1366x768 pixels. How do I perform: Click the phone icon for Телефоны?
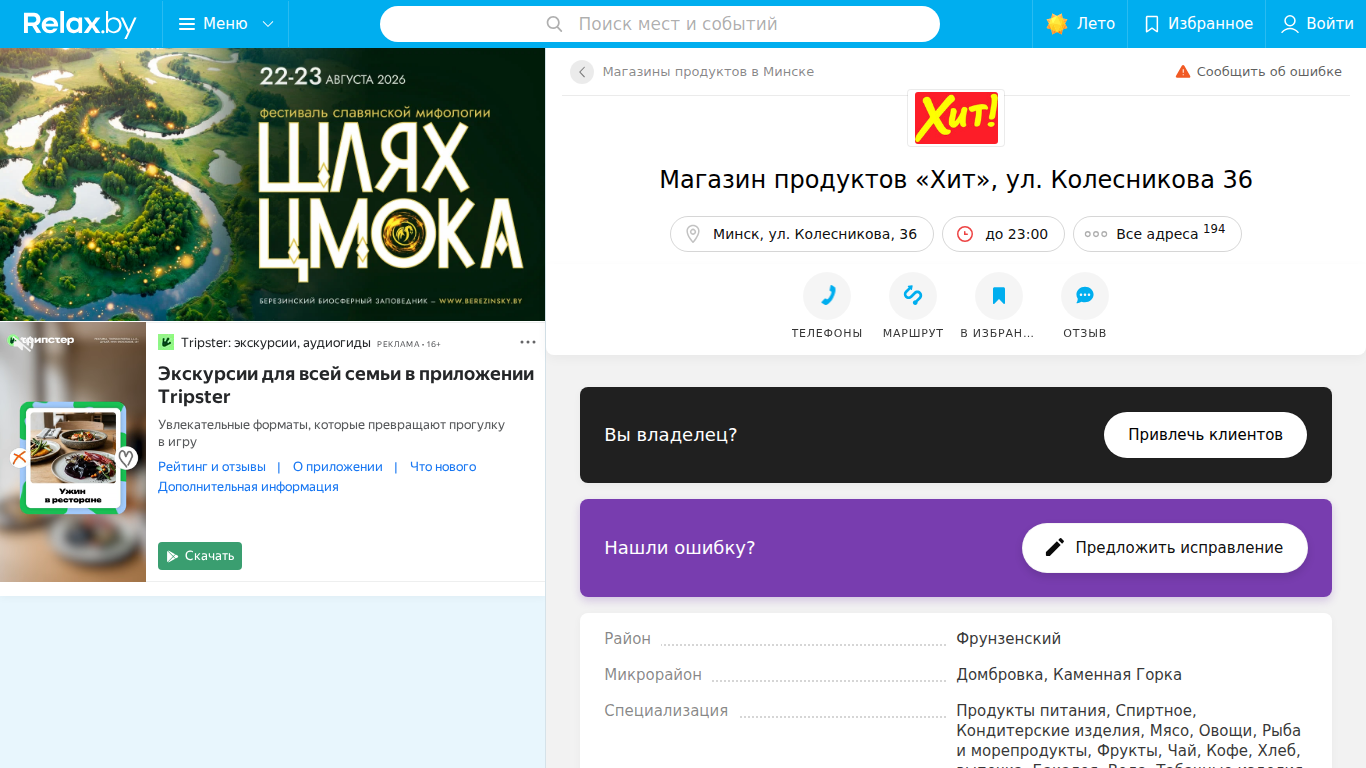pyautogui.click(x=827, y=296)
